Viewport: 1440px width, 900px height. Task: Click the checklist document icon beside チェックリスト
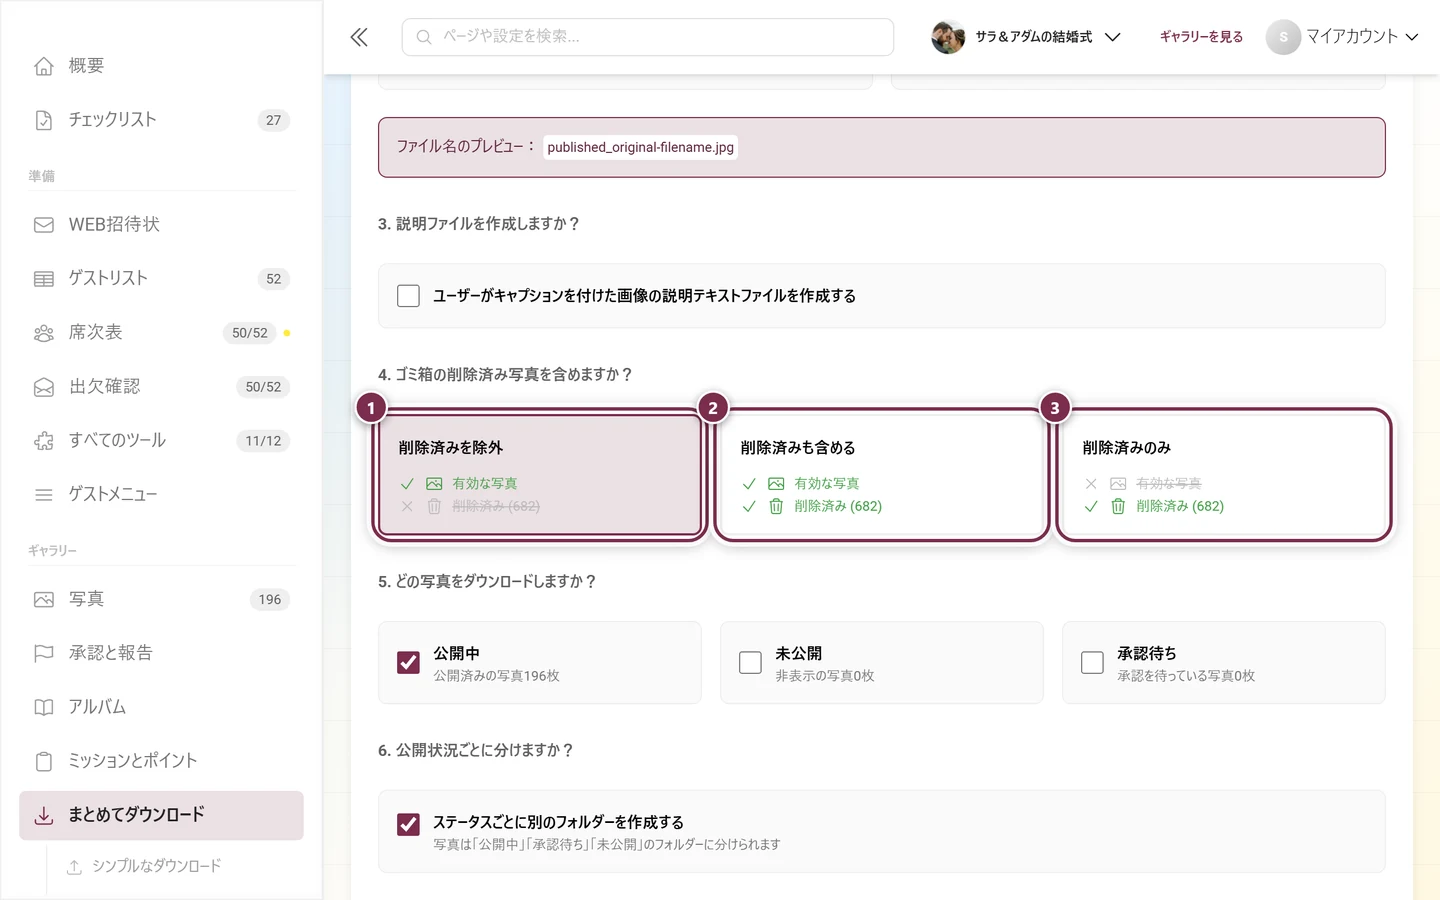click(x=44, y=120)
